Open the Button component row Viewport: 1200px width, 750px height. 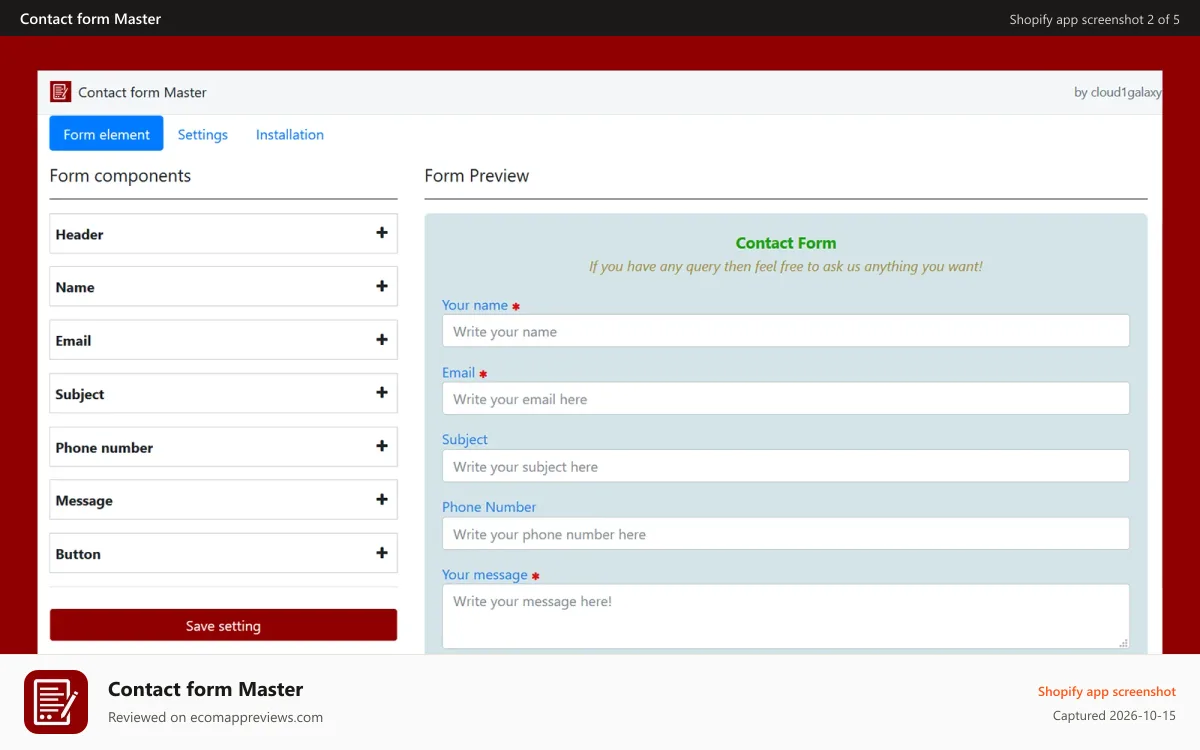tap(223, 553)
